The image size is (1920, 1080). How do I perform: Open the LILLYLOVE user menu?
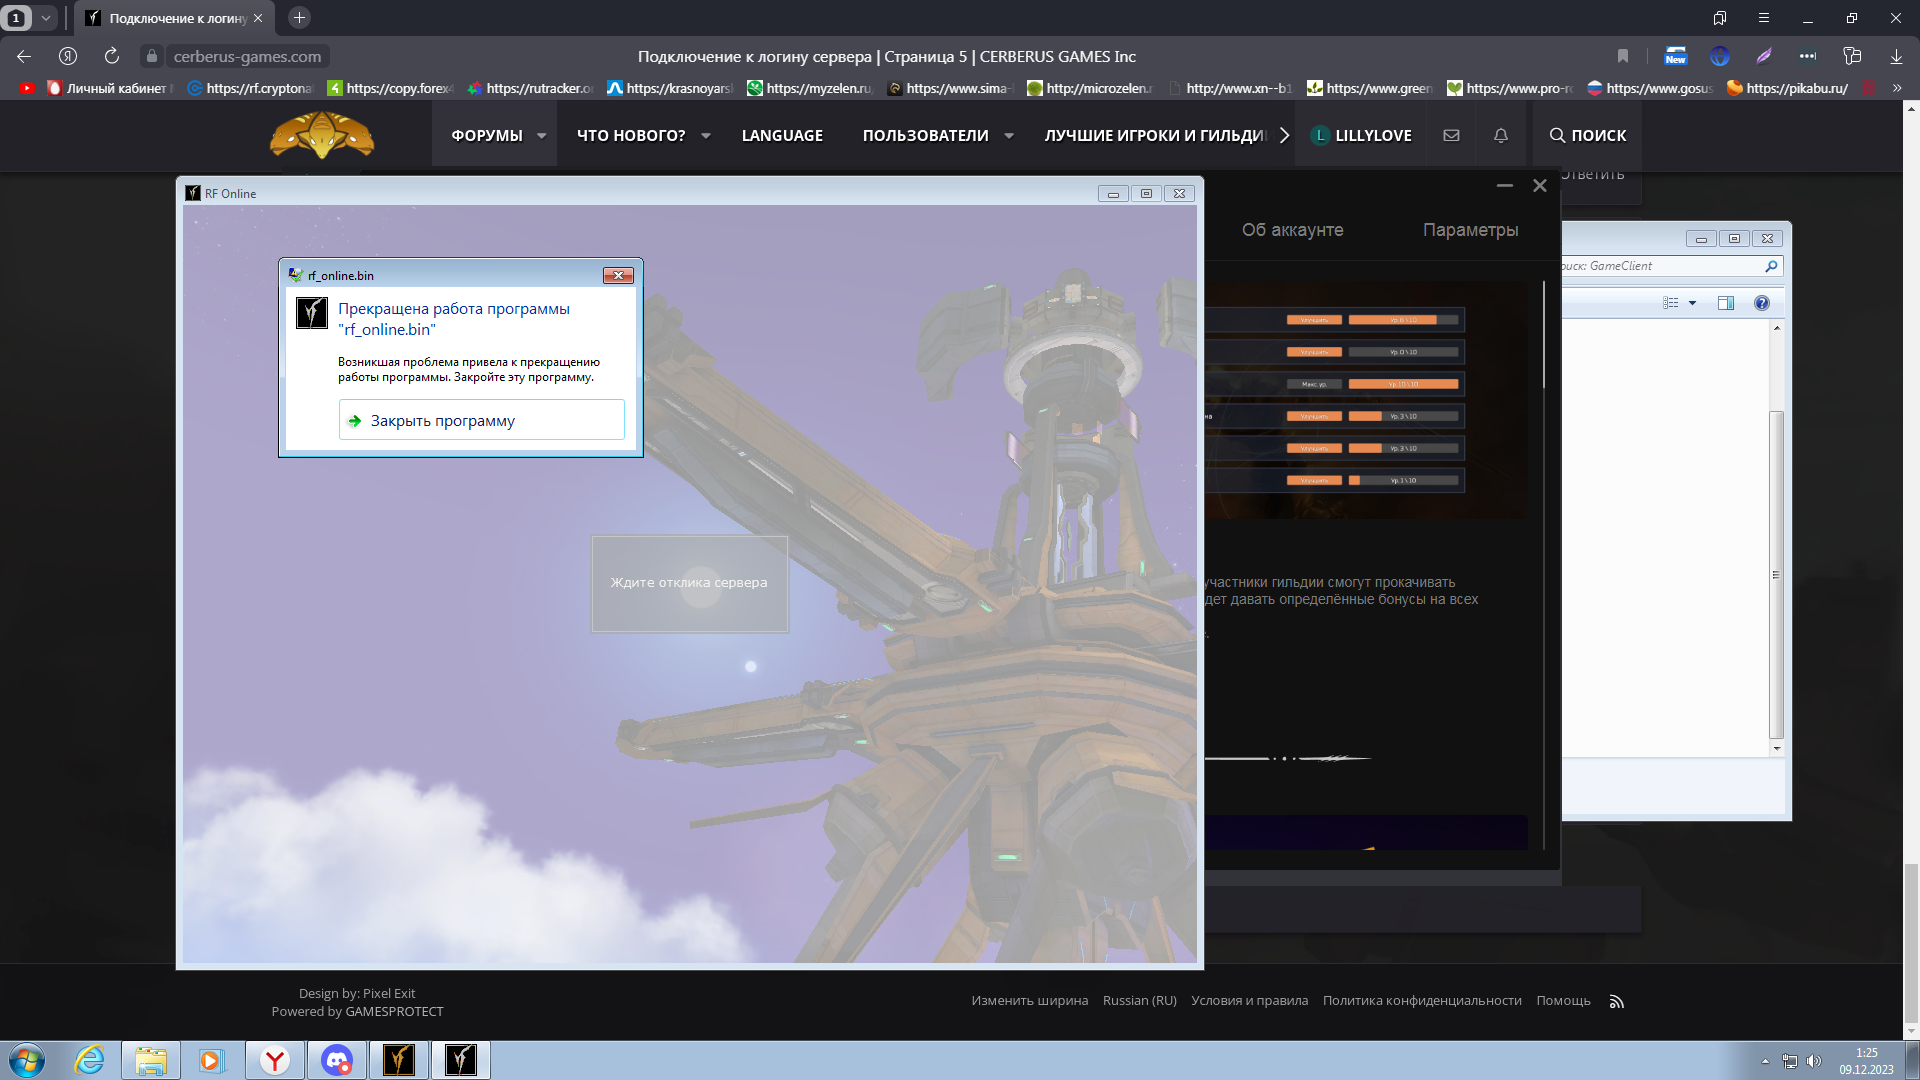click(1362, 135)
